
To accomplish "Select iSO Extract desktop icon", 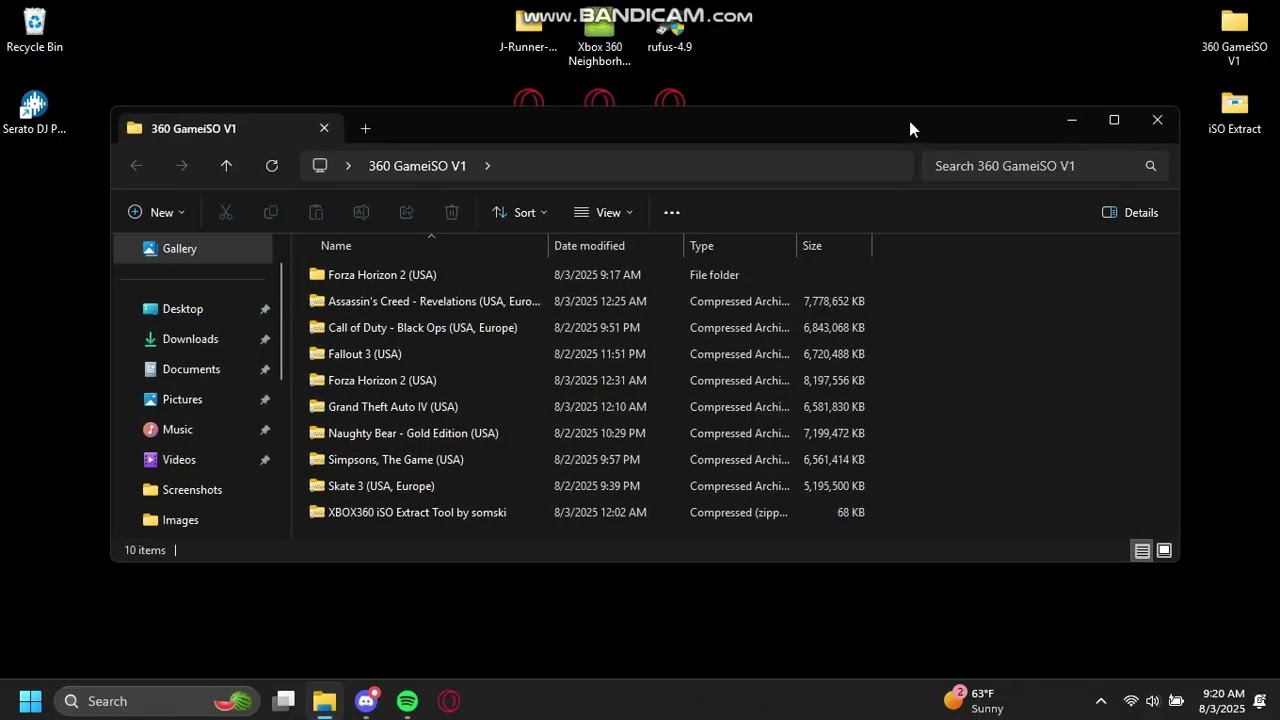I will click(1235, 112).
